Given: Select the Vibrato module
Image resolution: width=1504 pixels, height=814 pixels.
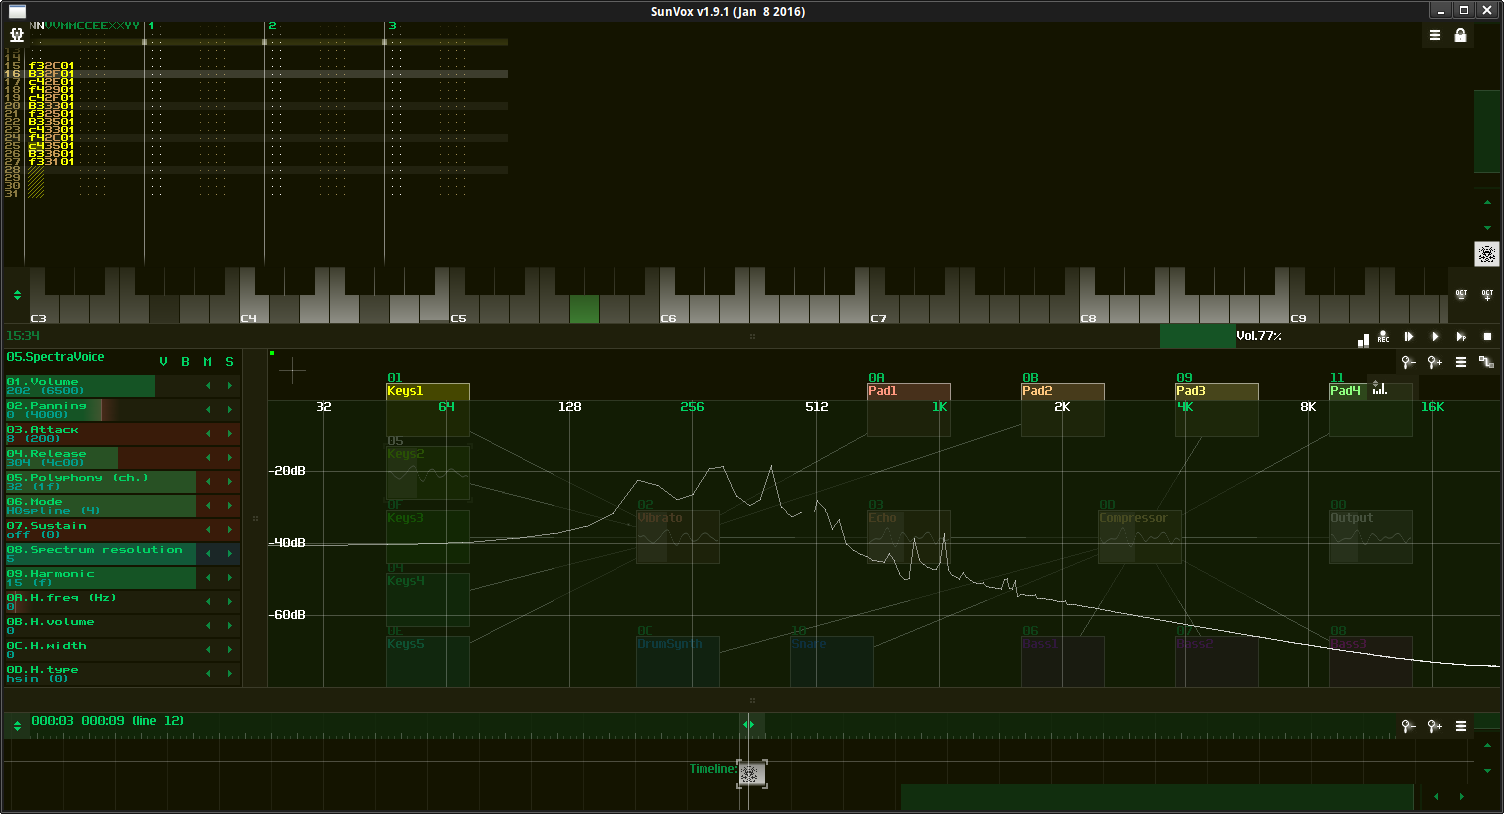Looking at the screenshot, I should point(678,537).
